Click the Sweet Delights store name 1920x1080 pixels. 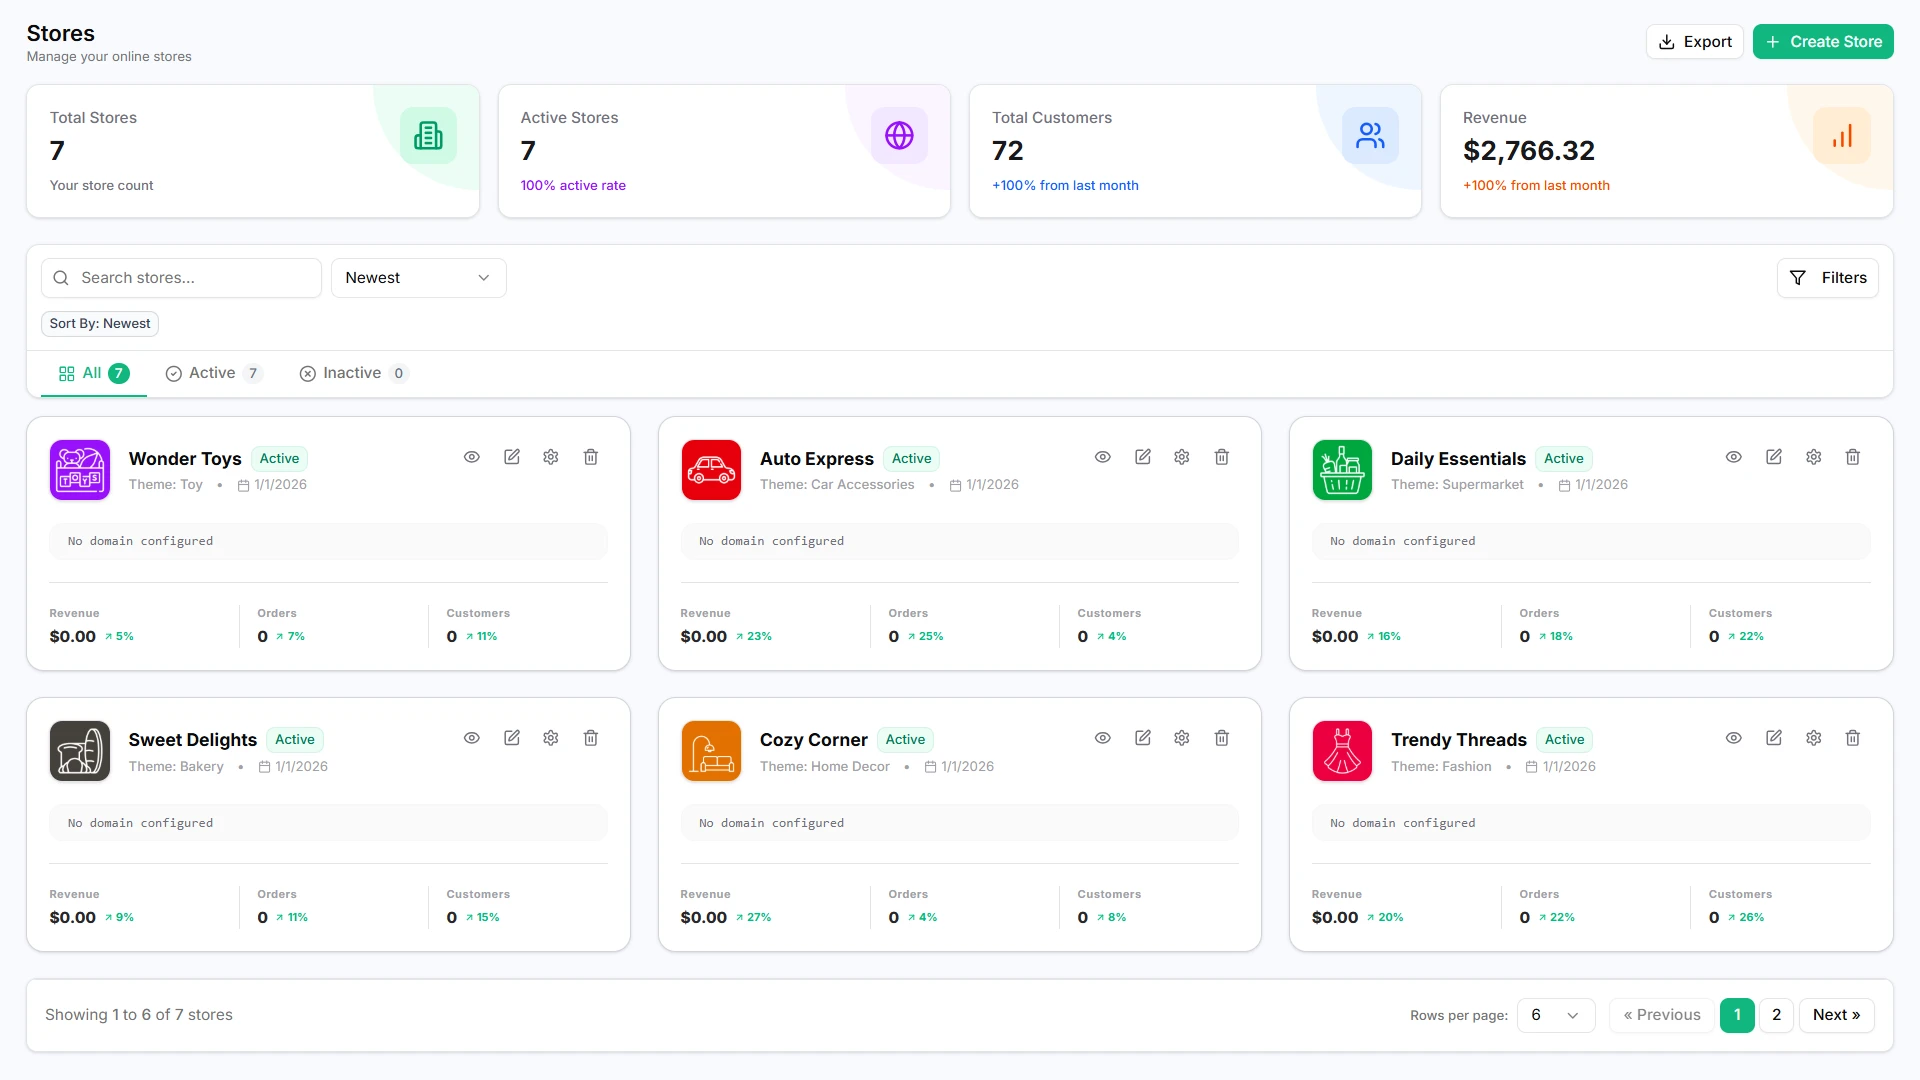(x=193, y=740)
